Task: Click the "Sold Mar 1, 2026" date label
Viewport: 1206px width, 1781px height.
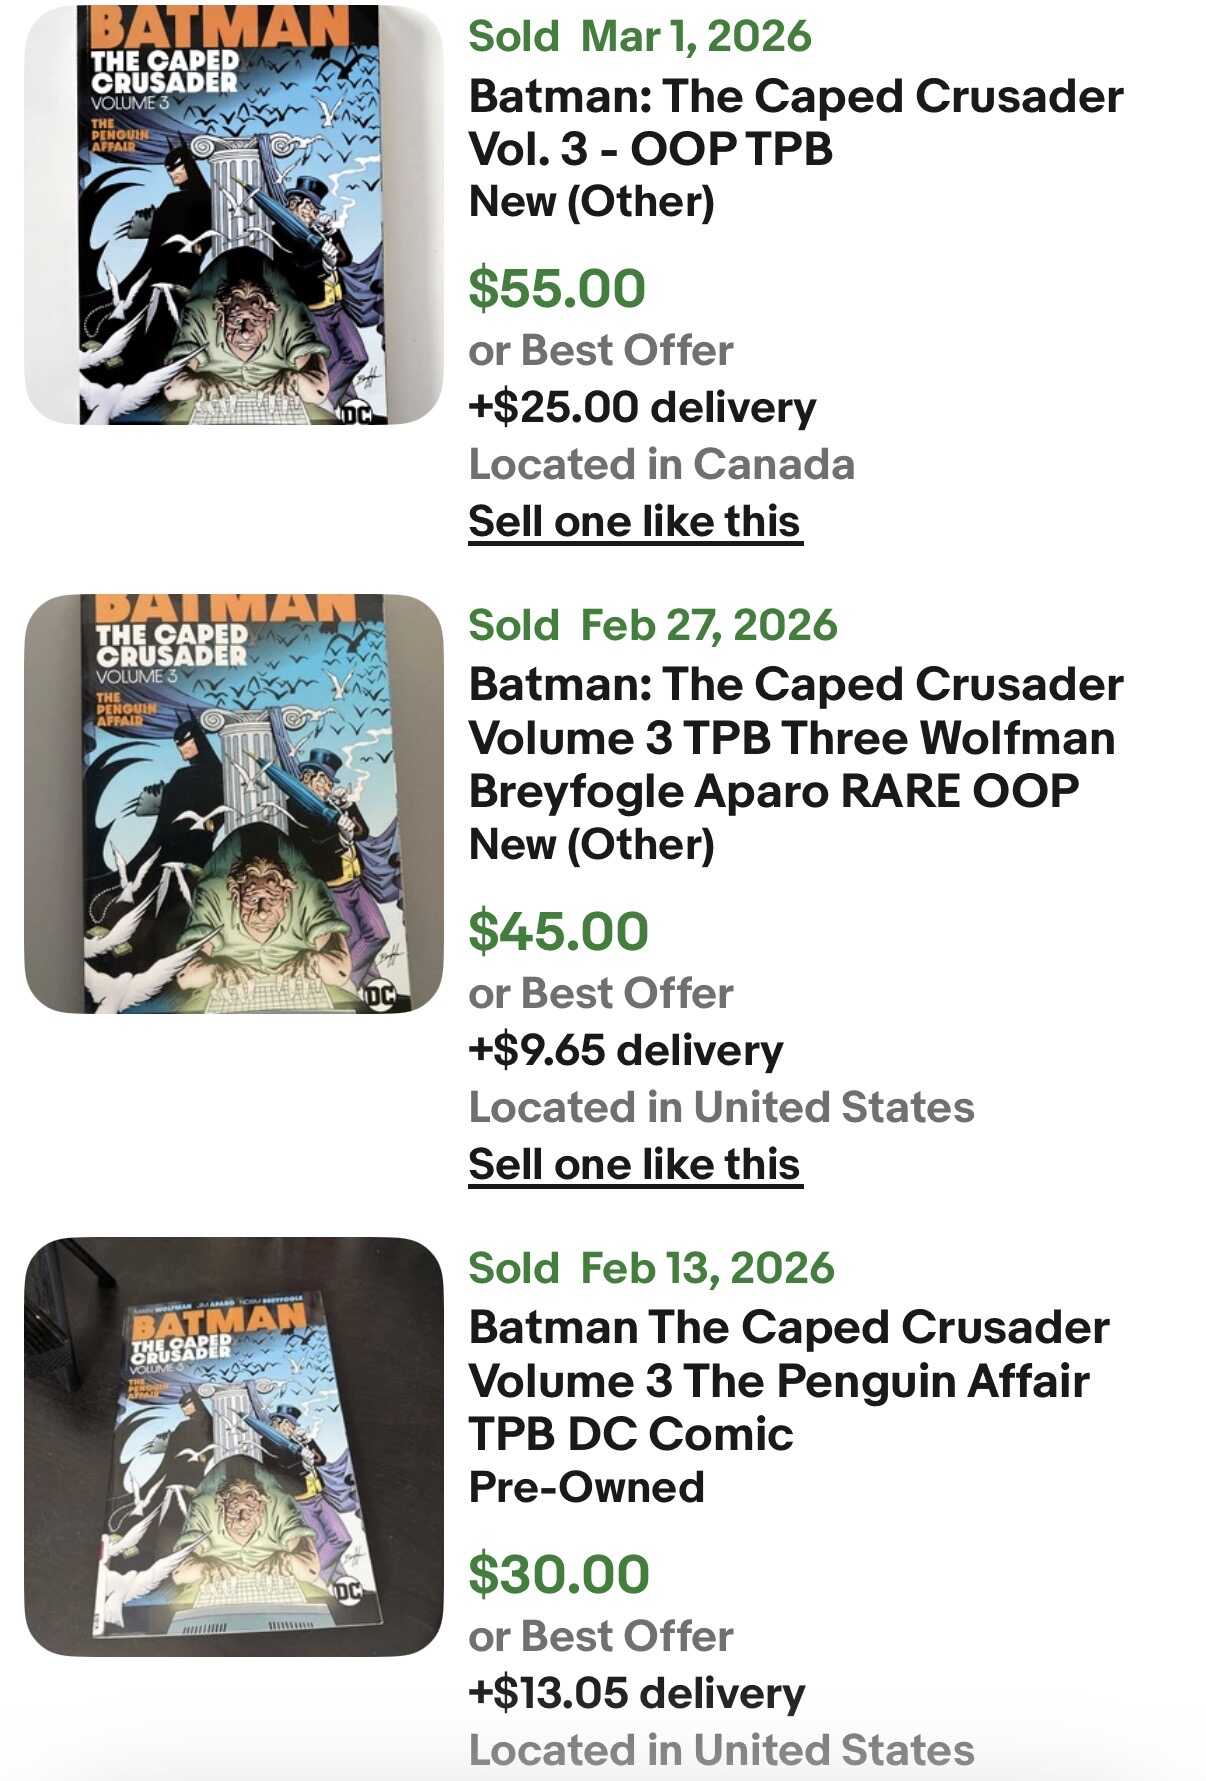Action: click(640, 37)
